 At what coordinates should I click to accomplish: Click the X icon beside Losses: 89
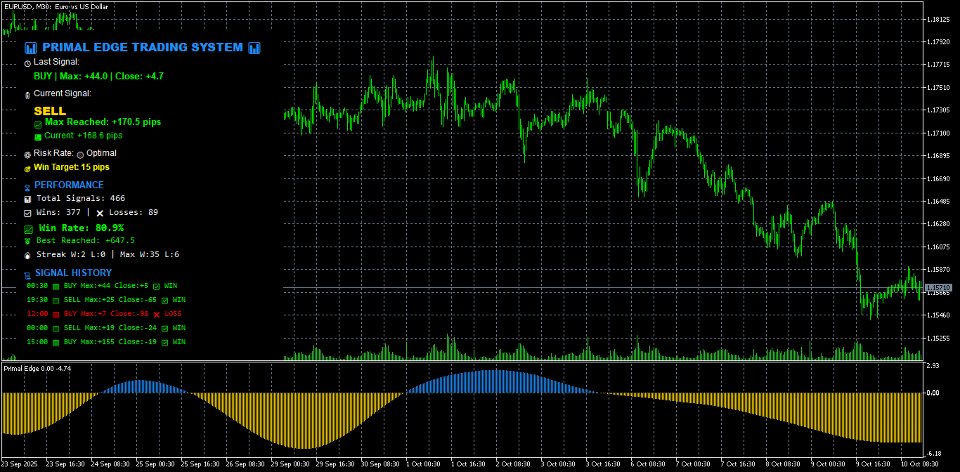(x=100, y=214)
